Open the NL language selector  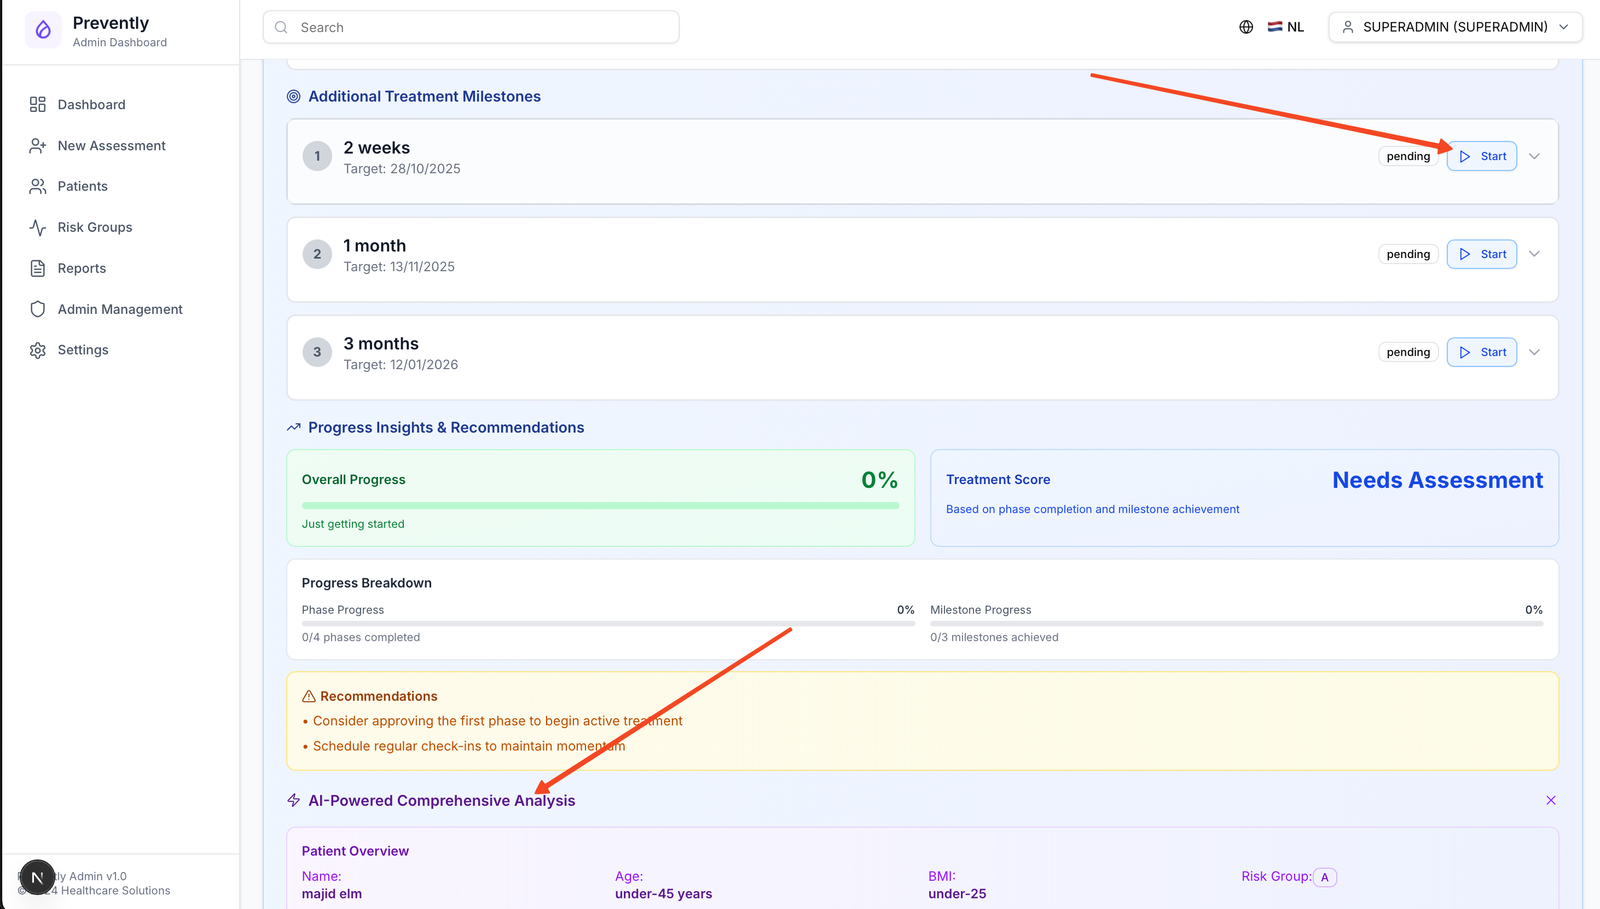click(x=1286, y=26)
